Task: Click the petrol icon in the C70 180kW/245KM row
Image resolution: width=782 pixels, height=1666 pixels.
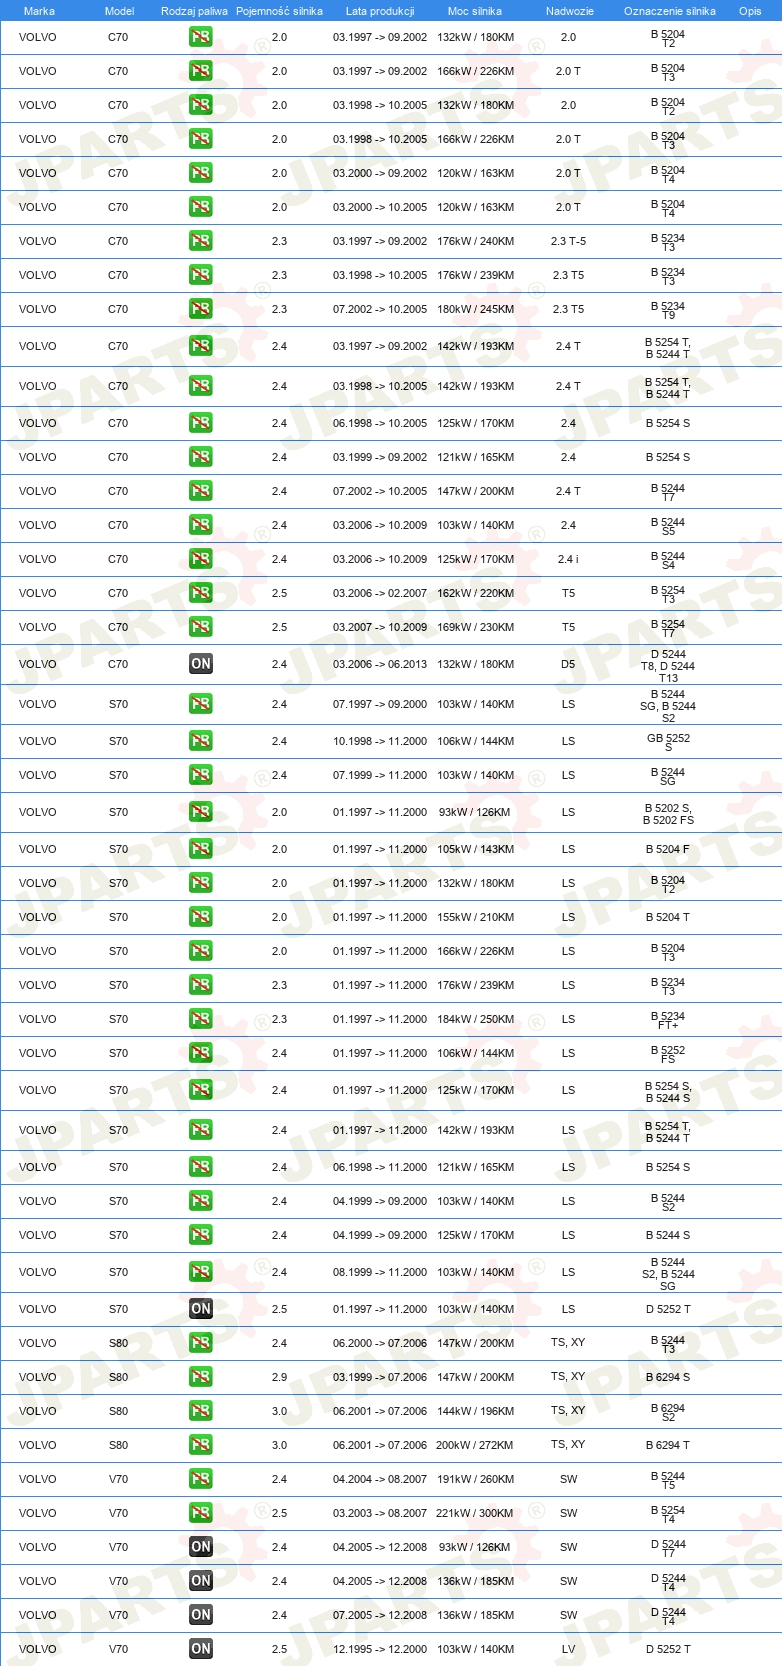Action: coord(201,309)
